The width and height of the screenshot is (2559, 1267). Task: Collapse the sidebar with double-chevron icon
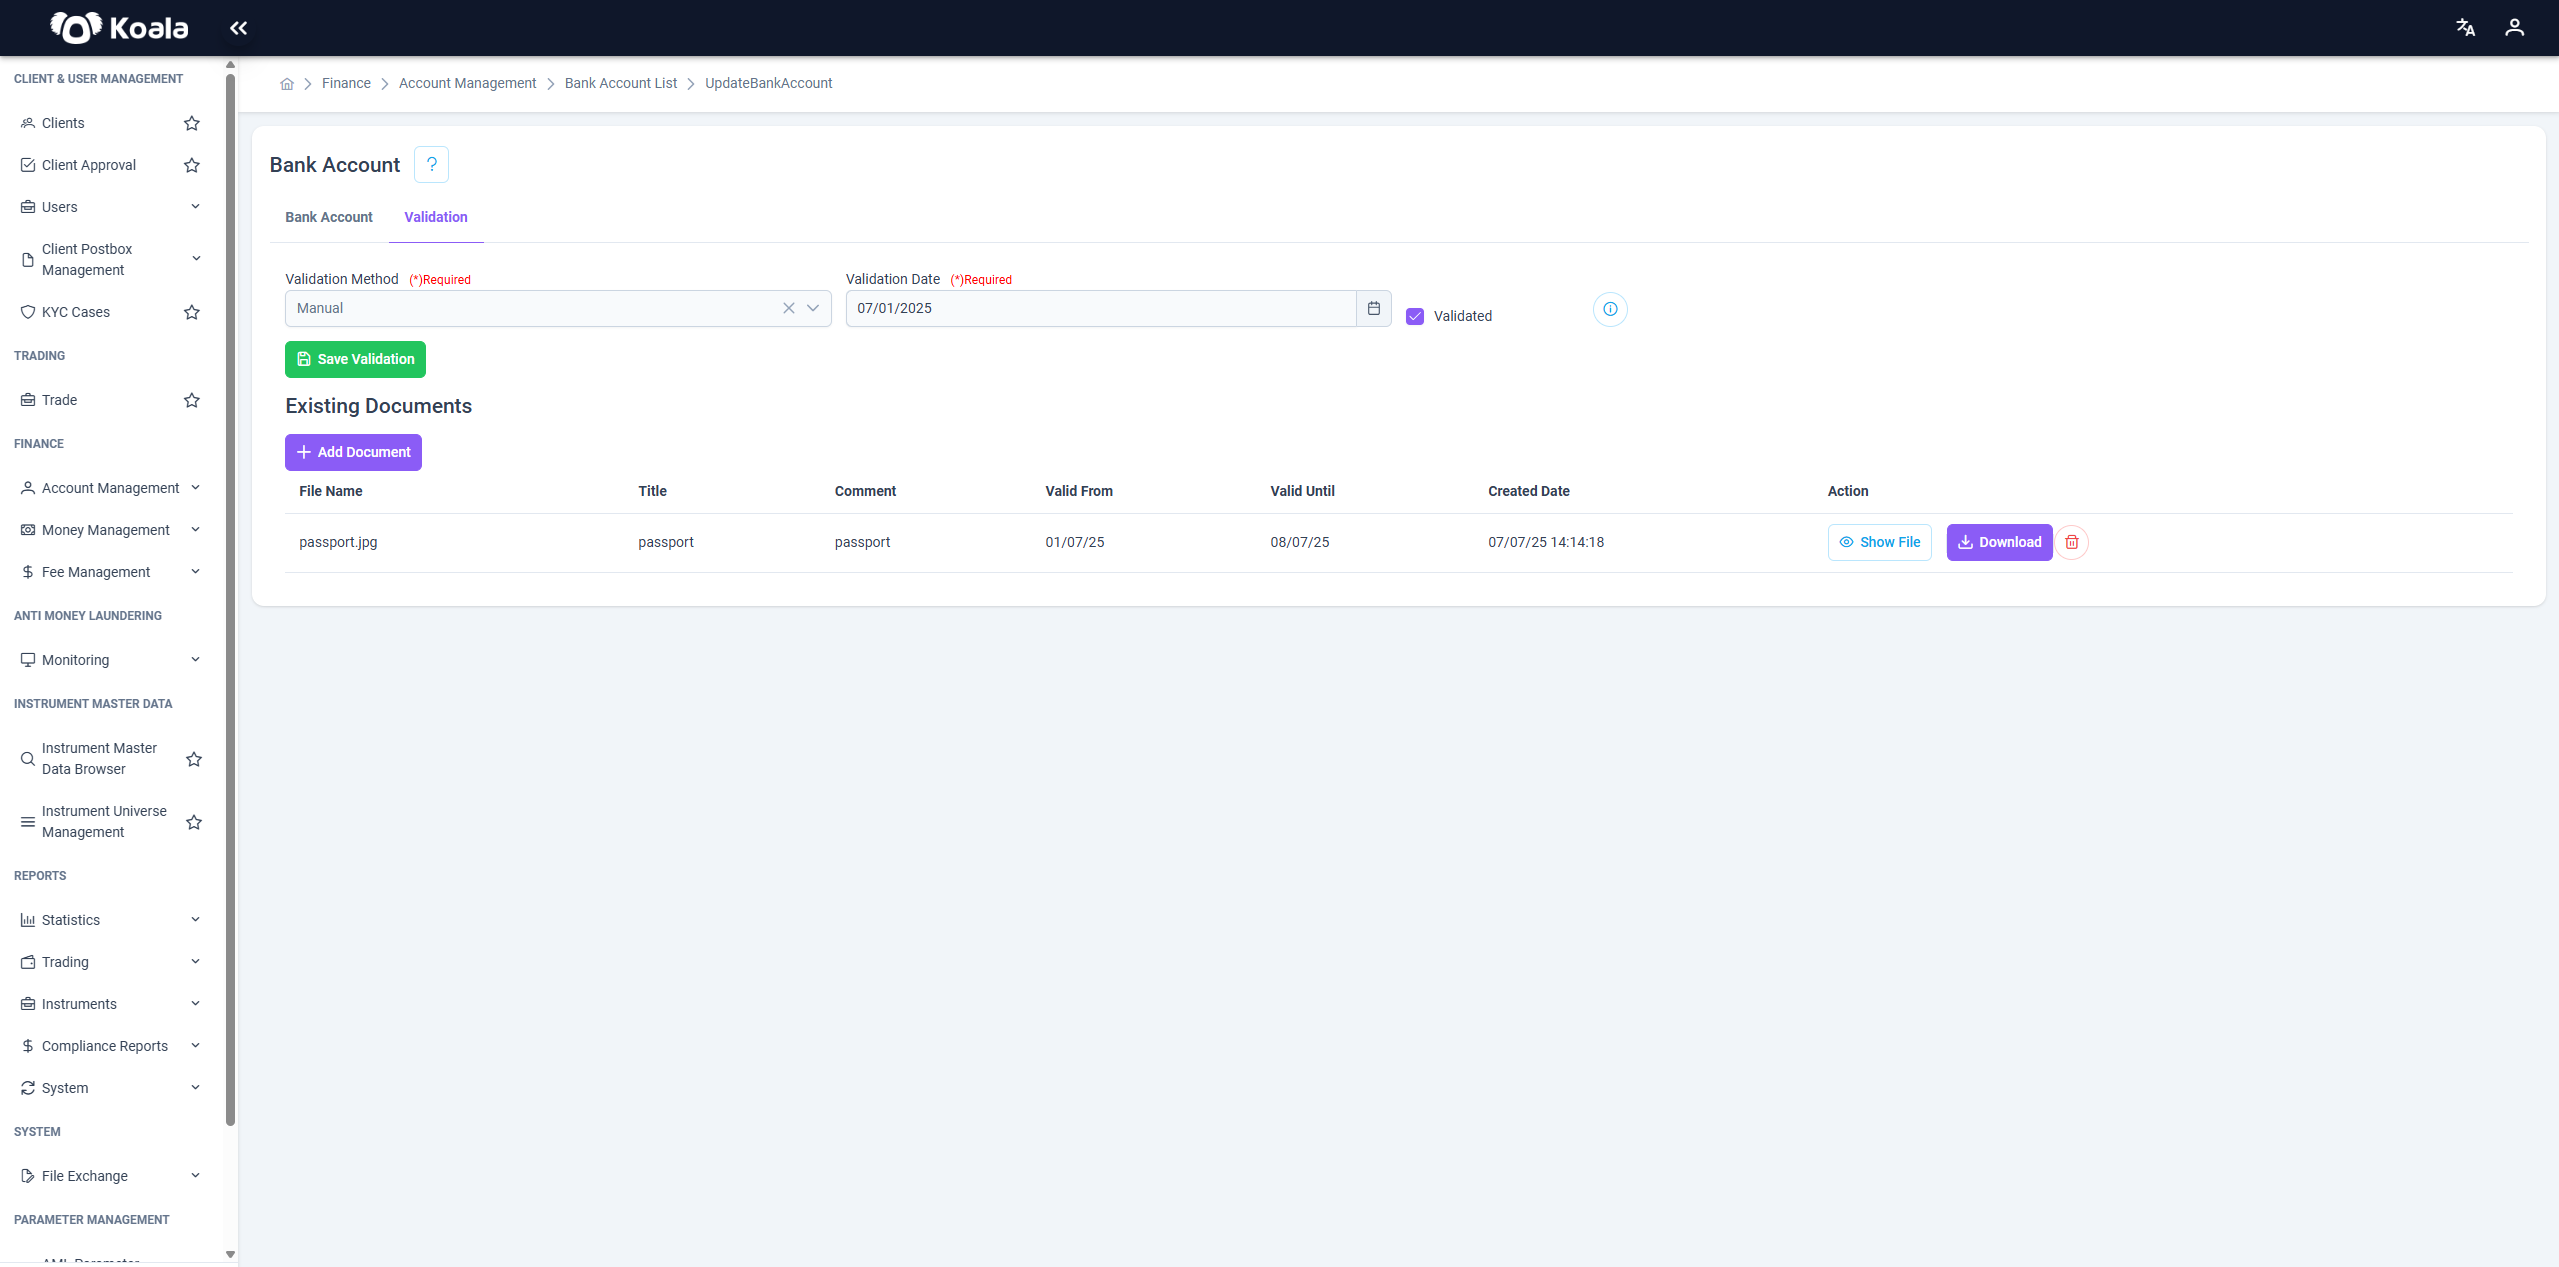point(238,28)
